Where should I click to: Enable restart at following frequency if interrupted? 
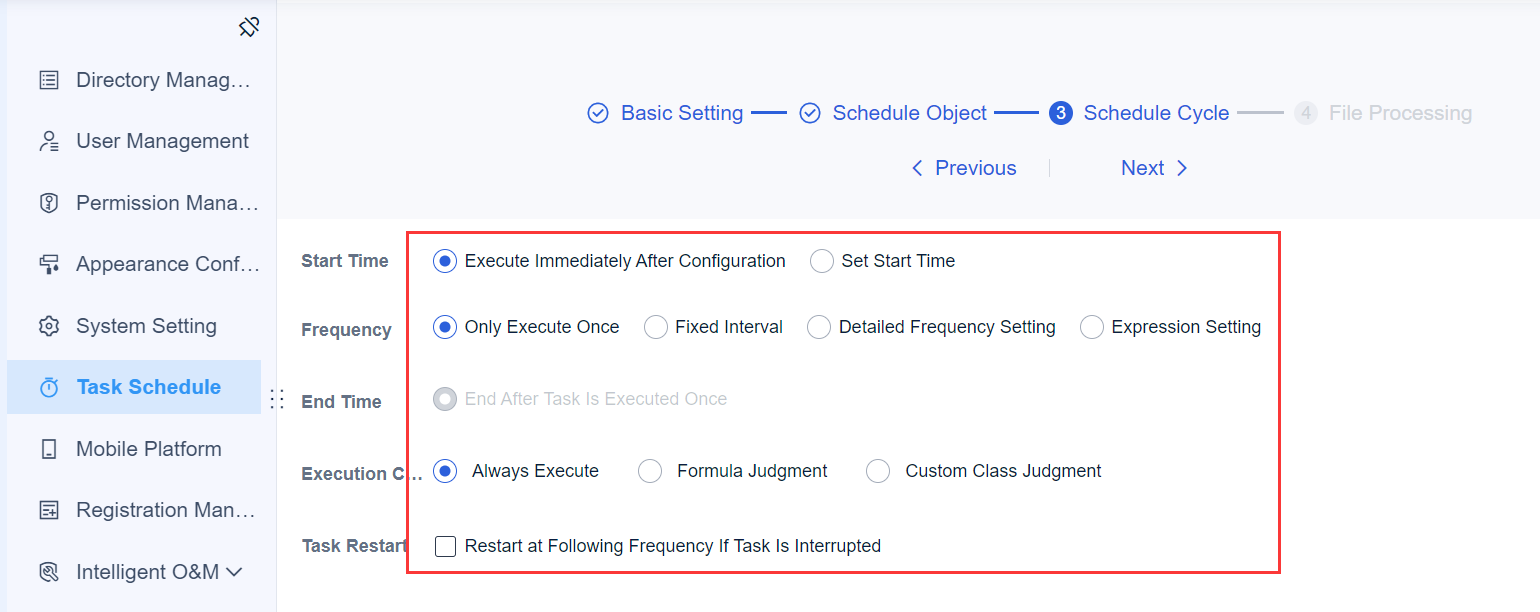coord(445,546)
